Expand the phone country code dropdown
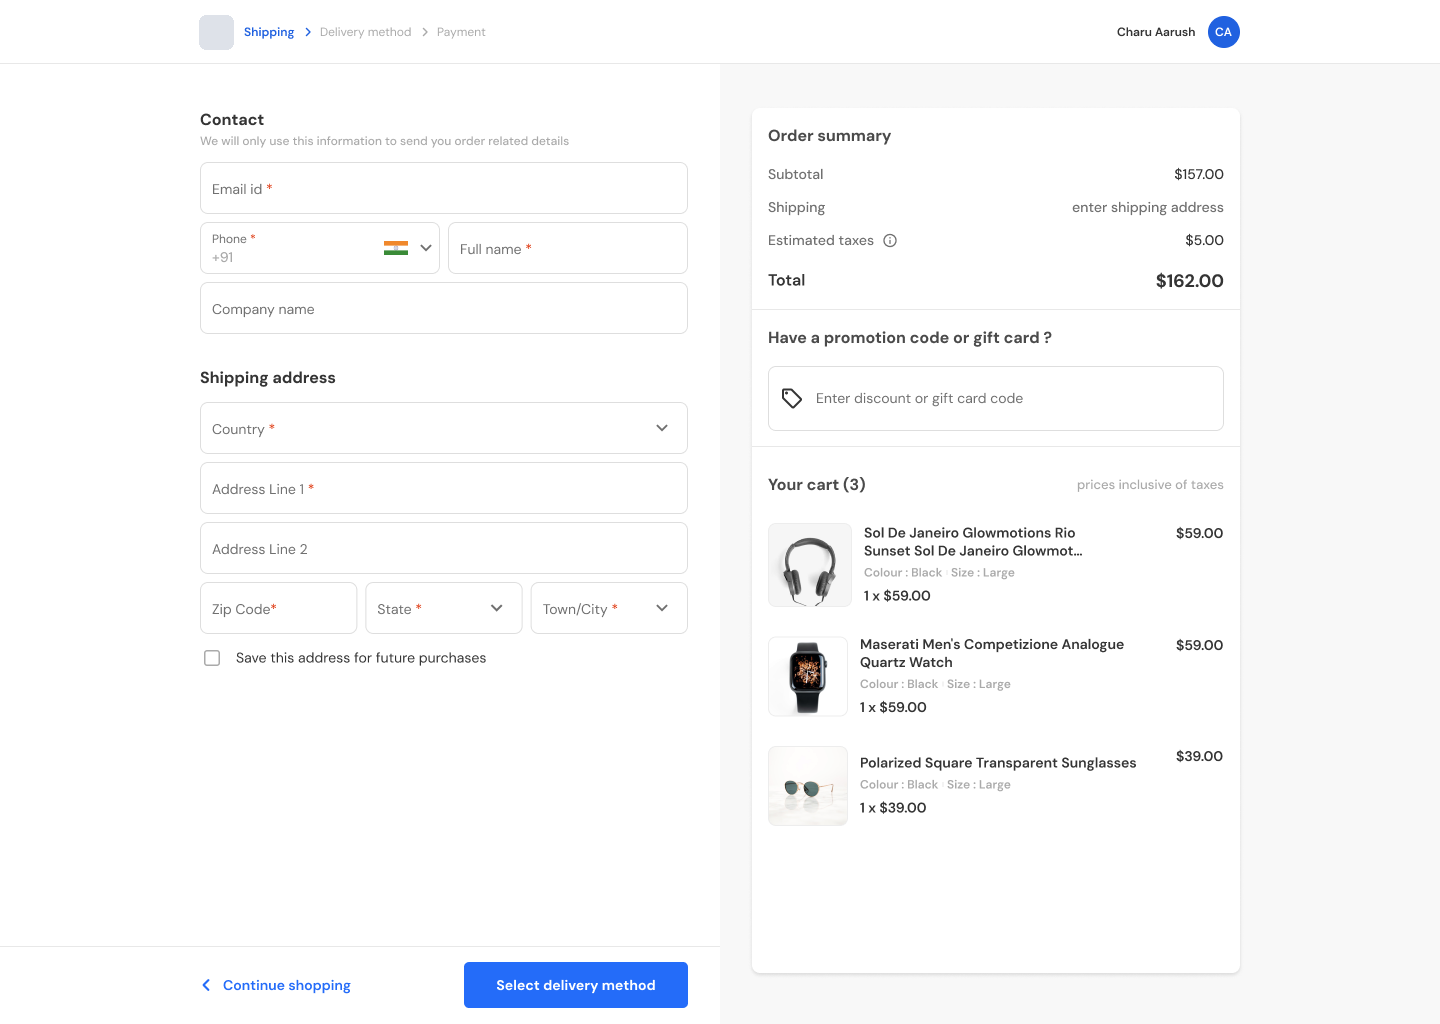 coord(426,248)
